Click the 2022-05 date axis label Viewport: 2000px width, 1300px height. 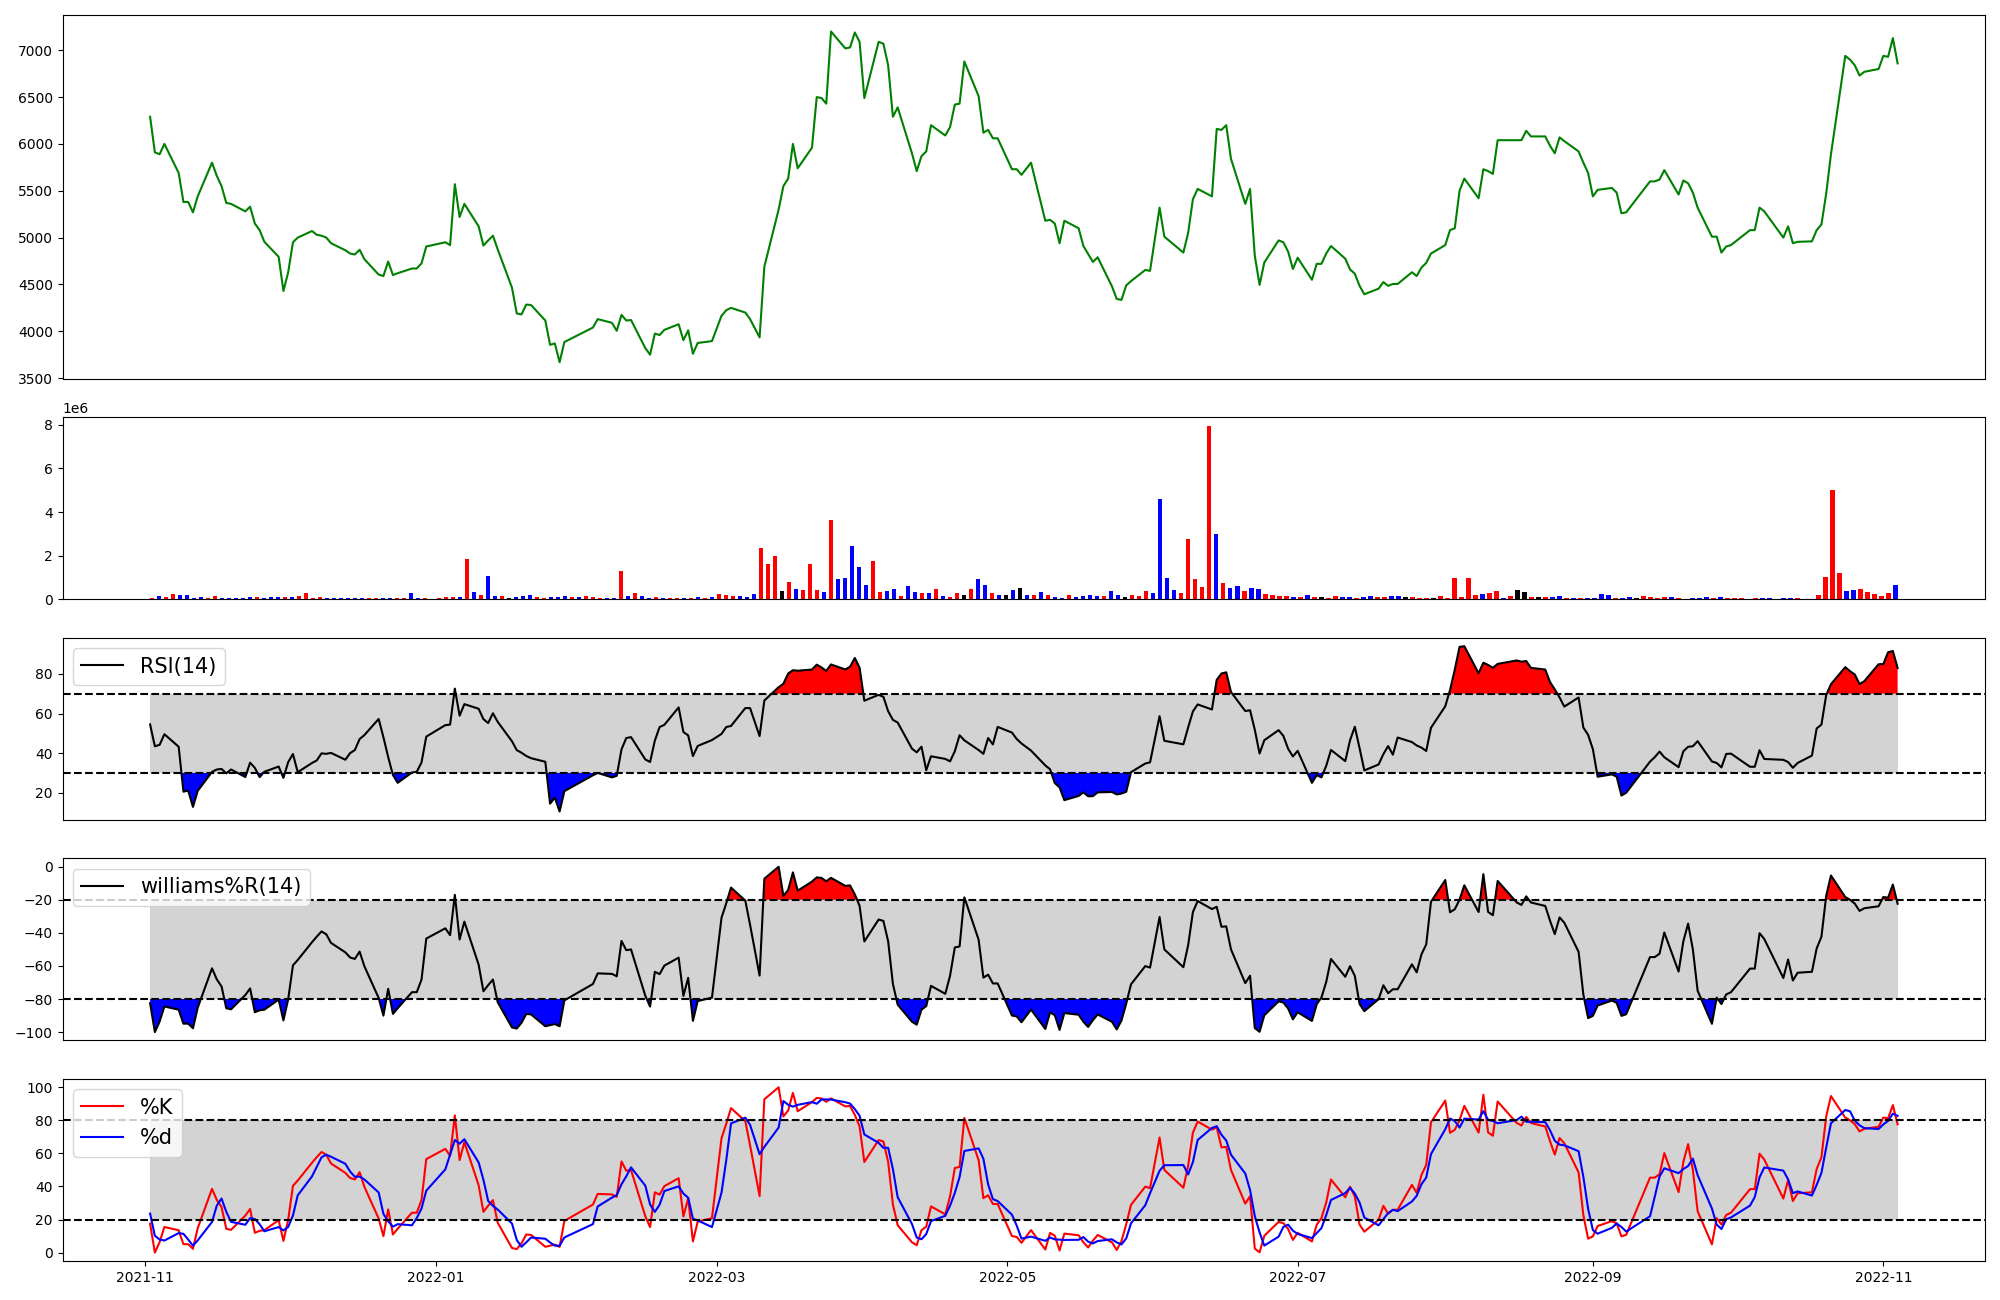click(x=1007, y=1277)
